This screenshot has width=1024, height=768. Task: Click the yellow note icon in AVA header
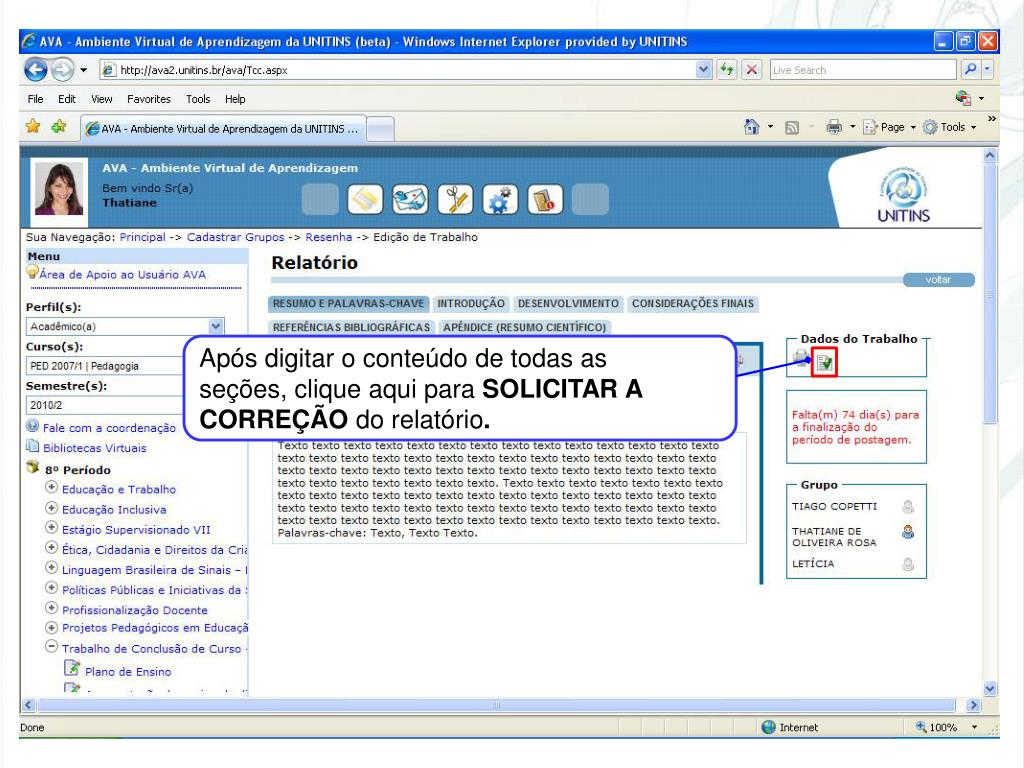(365, 199)
